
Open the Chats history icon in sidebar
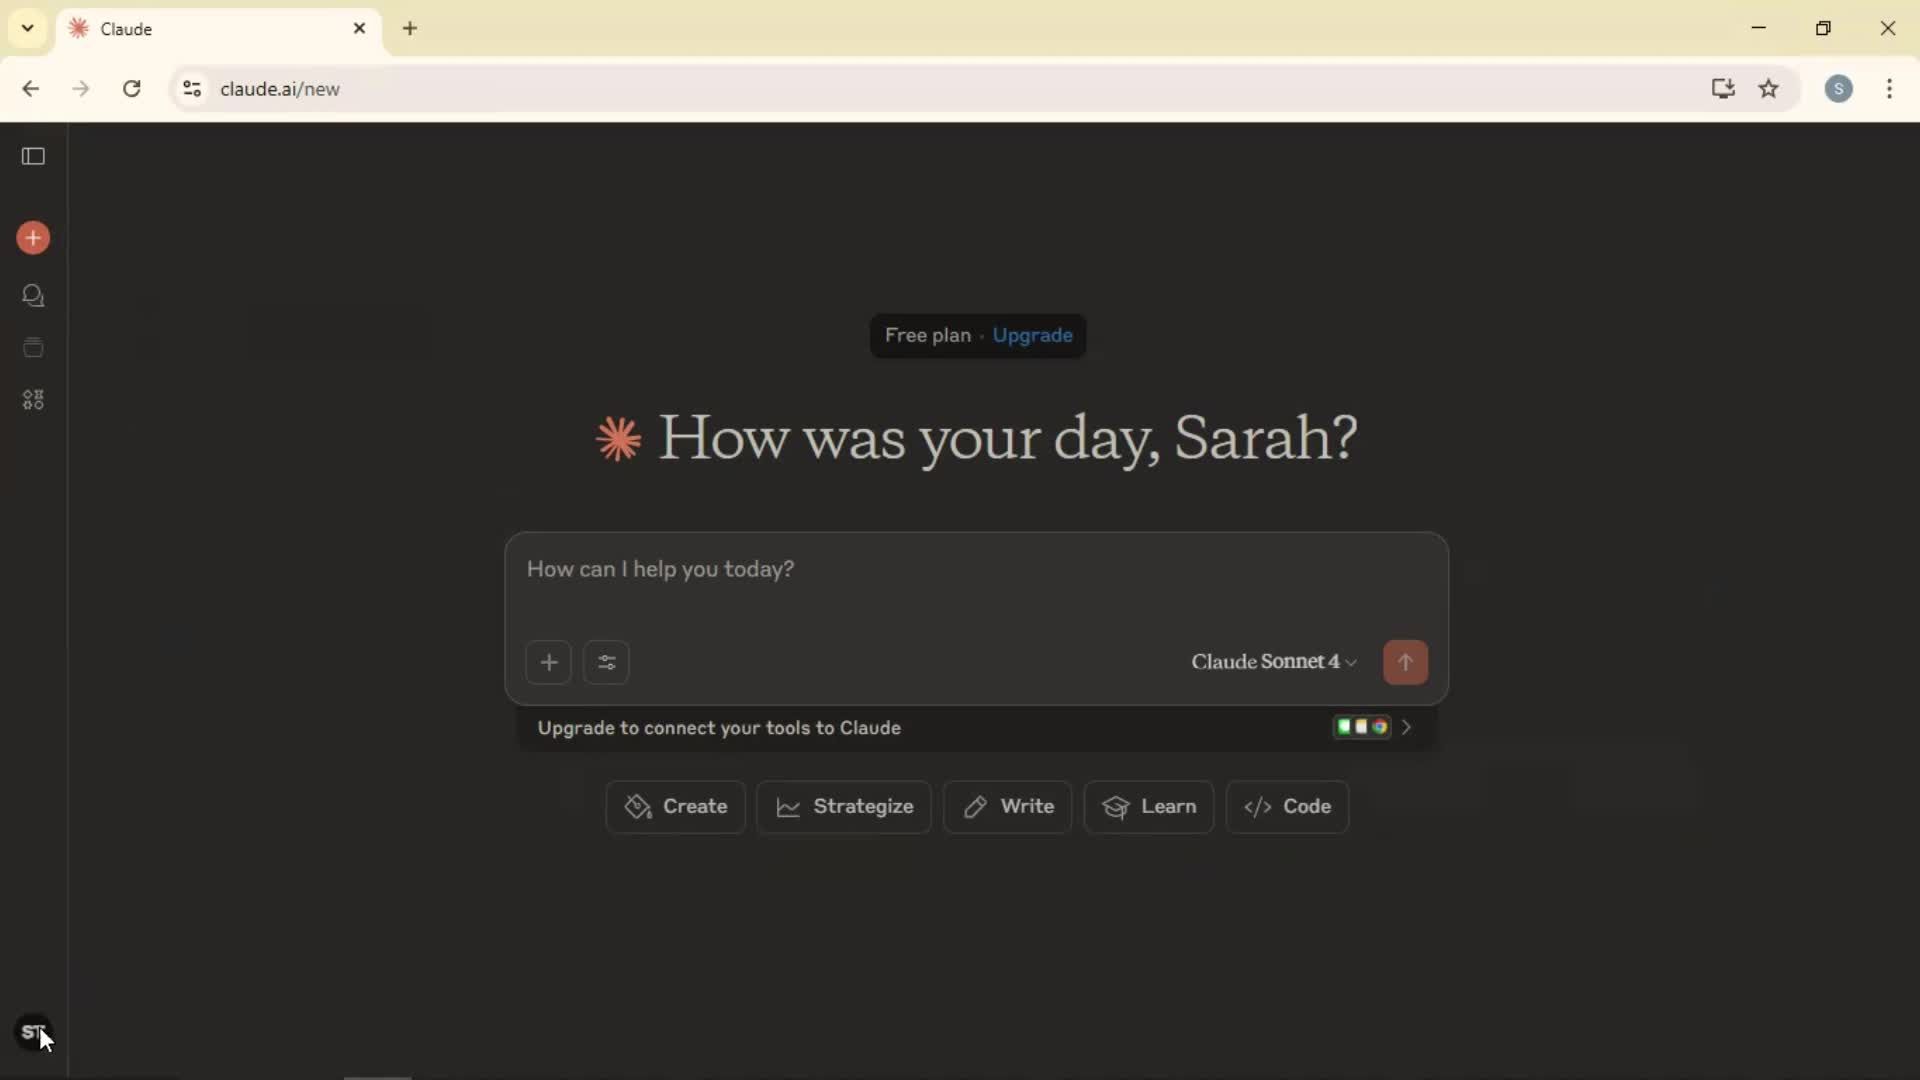pyautogui.click(x=33, y=296)
